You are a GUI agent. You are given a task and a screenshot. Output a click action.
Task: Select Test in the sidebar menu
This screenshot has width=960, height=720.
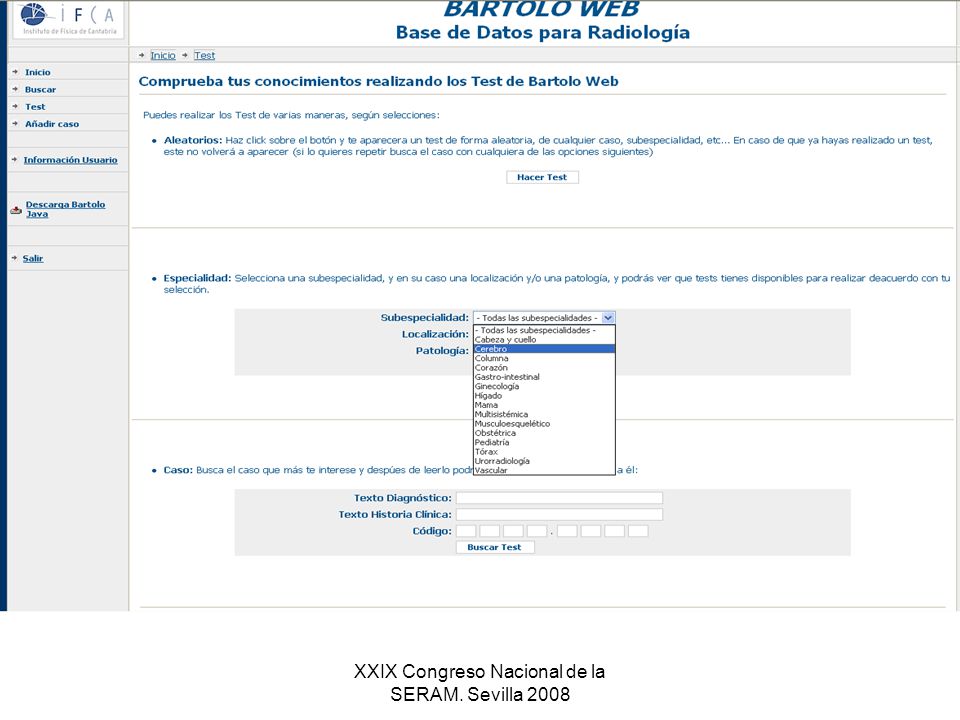(35, 107)
